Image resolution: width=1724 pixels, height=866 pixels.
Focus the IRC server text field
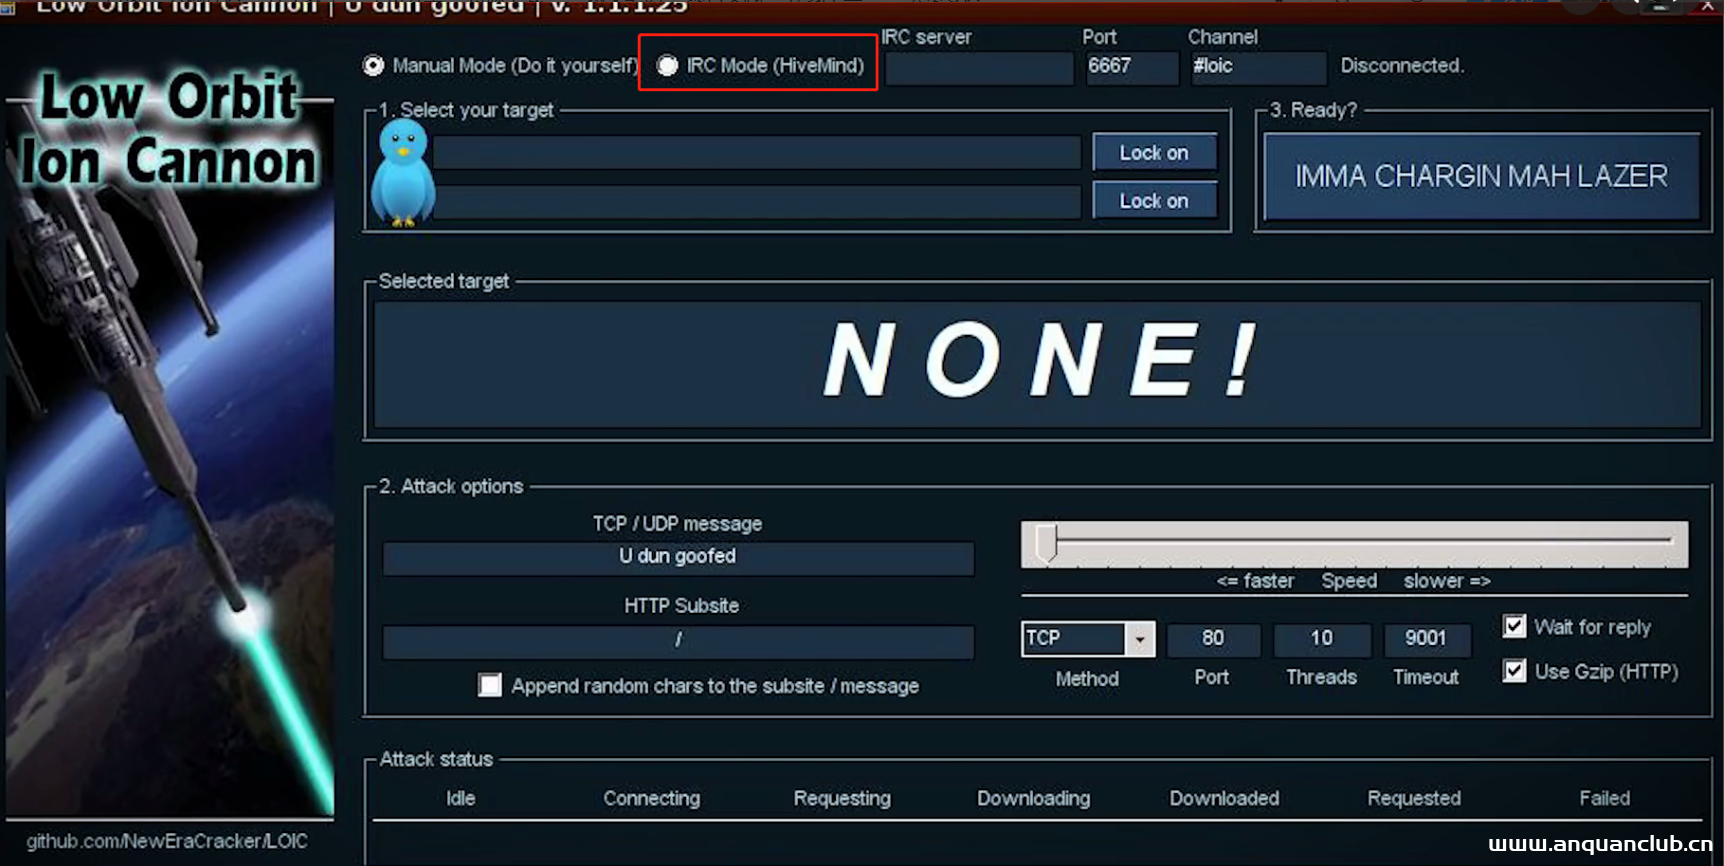coord(979,68)
